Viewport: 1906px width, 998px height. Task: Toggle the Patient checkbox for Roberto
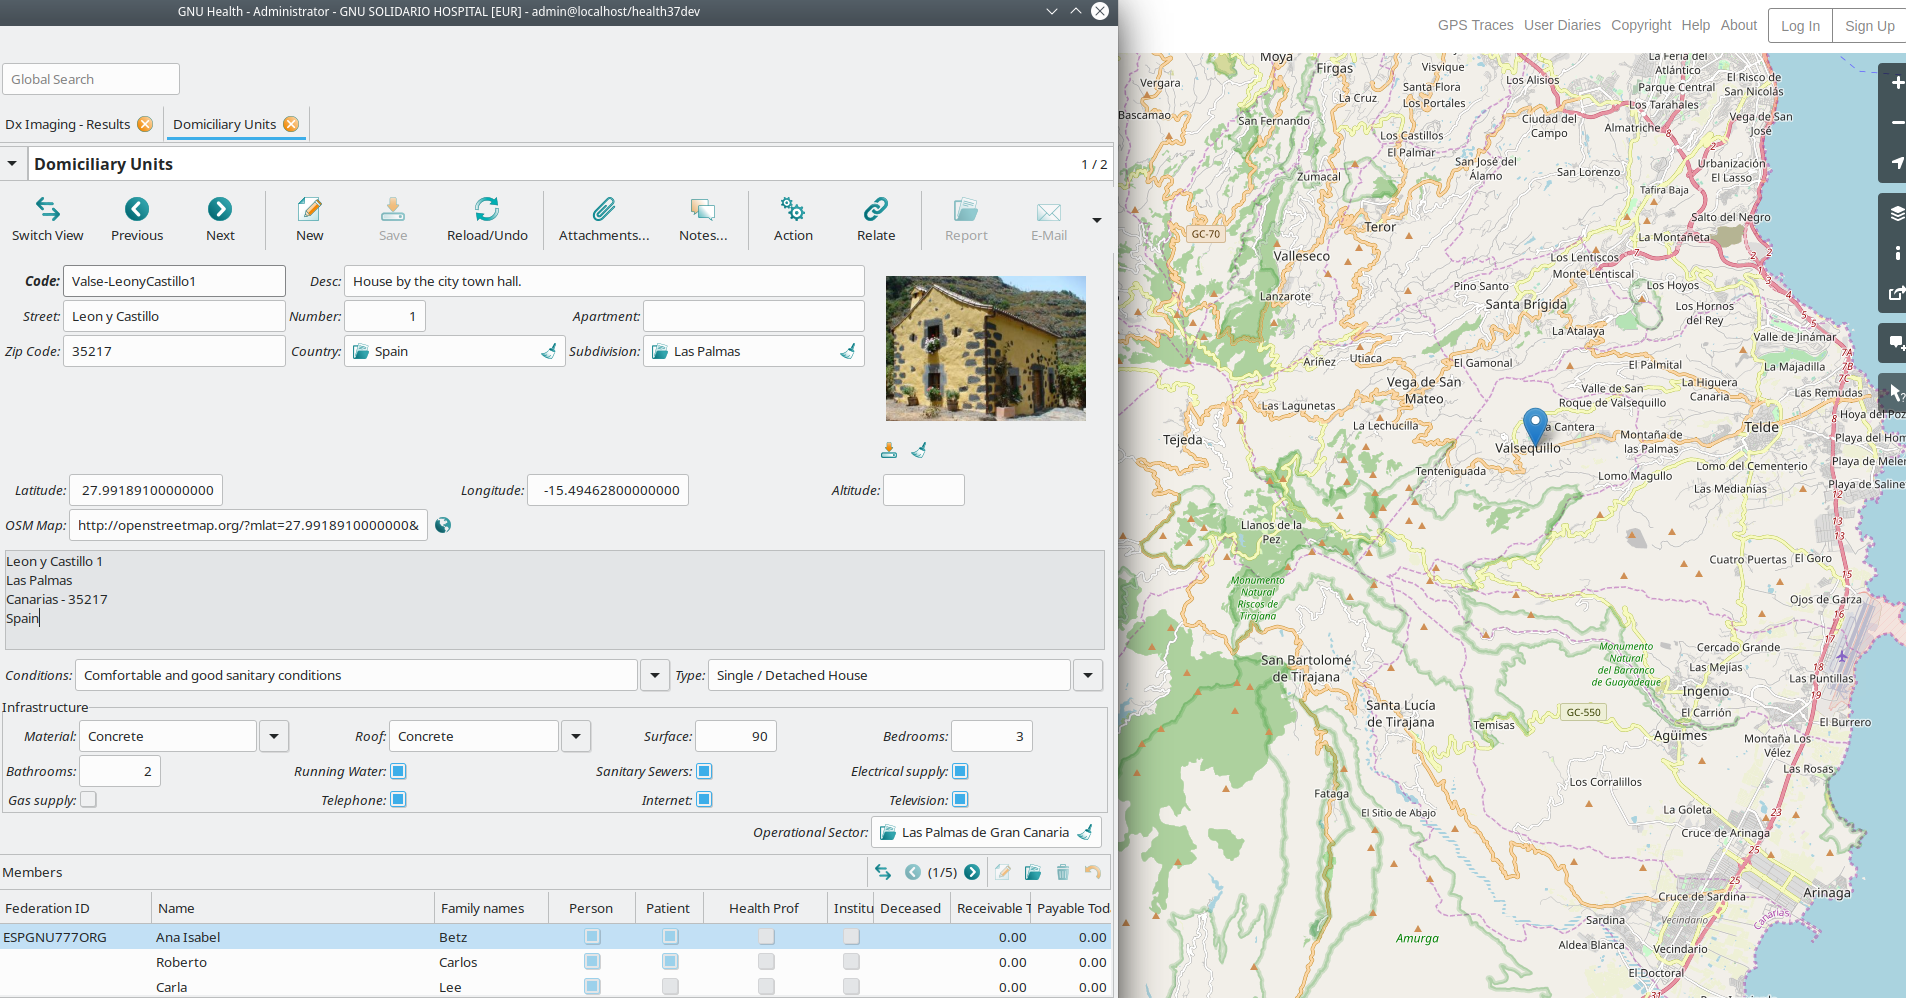tap(670, 961)
